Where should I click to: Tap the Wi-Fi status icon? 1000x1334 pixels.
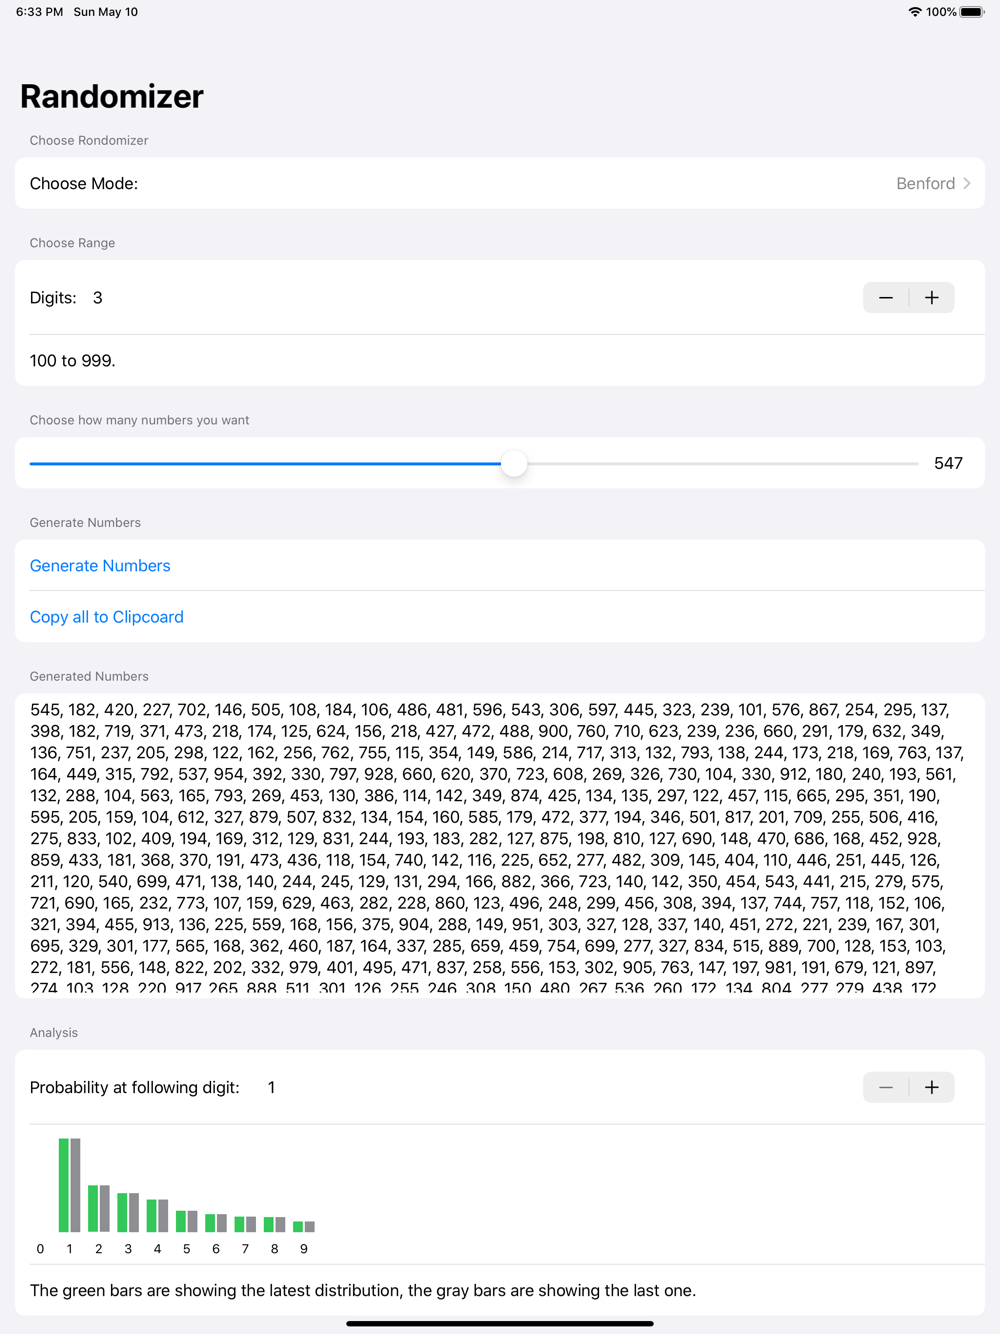click(x=914, y=12)
